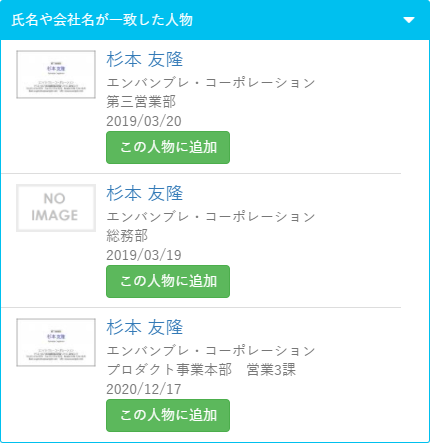Collapse the 氏名や会社名が一致した人物 panel arrow
430x443 pixels.
point(409,20)
